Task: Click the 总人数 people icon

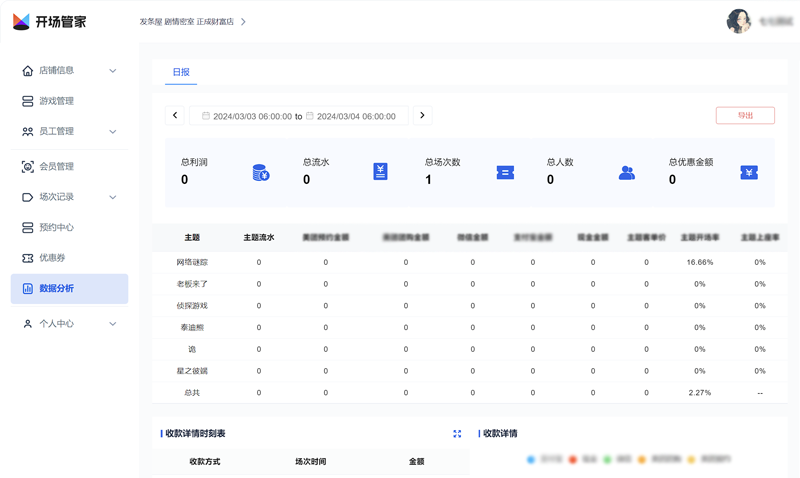Action: click(x=627, y=173)
